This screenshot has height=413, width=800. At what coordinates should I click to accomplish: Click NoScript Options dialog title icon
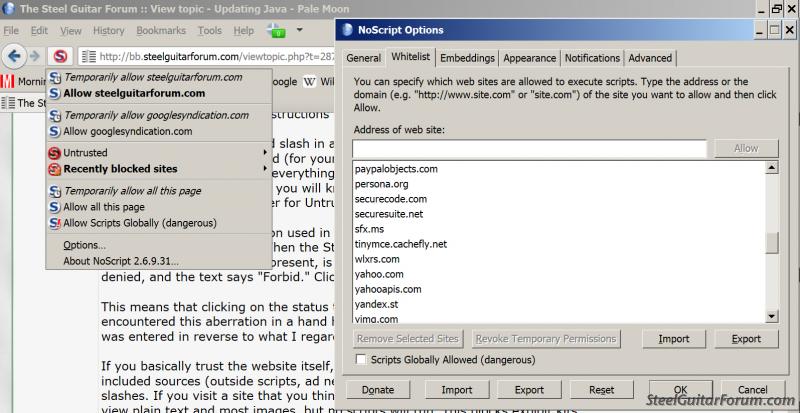click(347, 30)
